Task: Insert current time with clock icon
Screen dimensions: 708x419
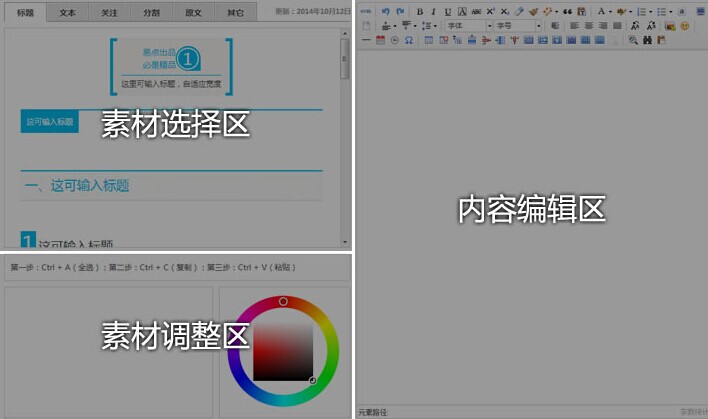Action: pos(395,40)
